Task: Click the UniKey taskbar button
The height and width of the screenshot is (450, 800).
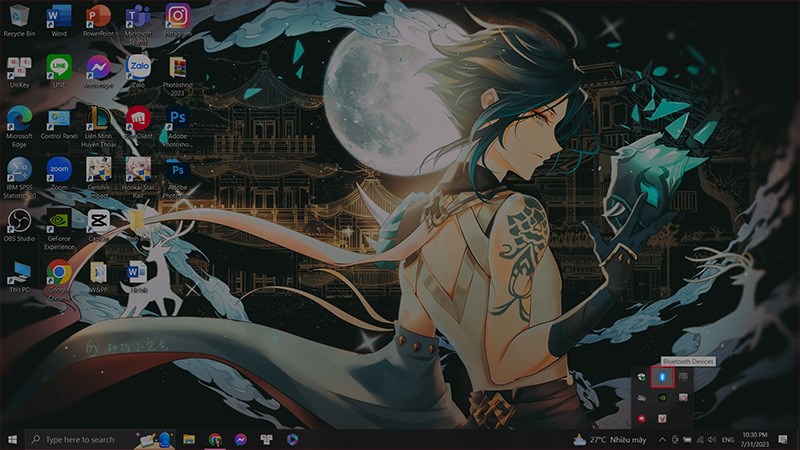Action: pyautogui.click(x=266, y=439)
